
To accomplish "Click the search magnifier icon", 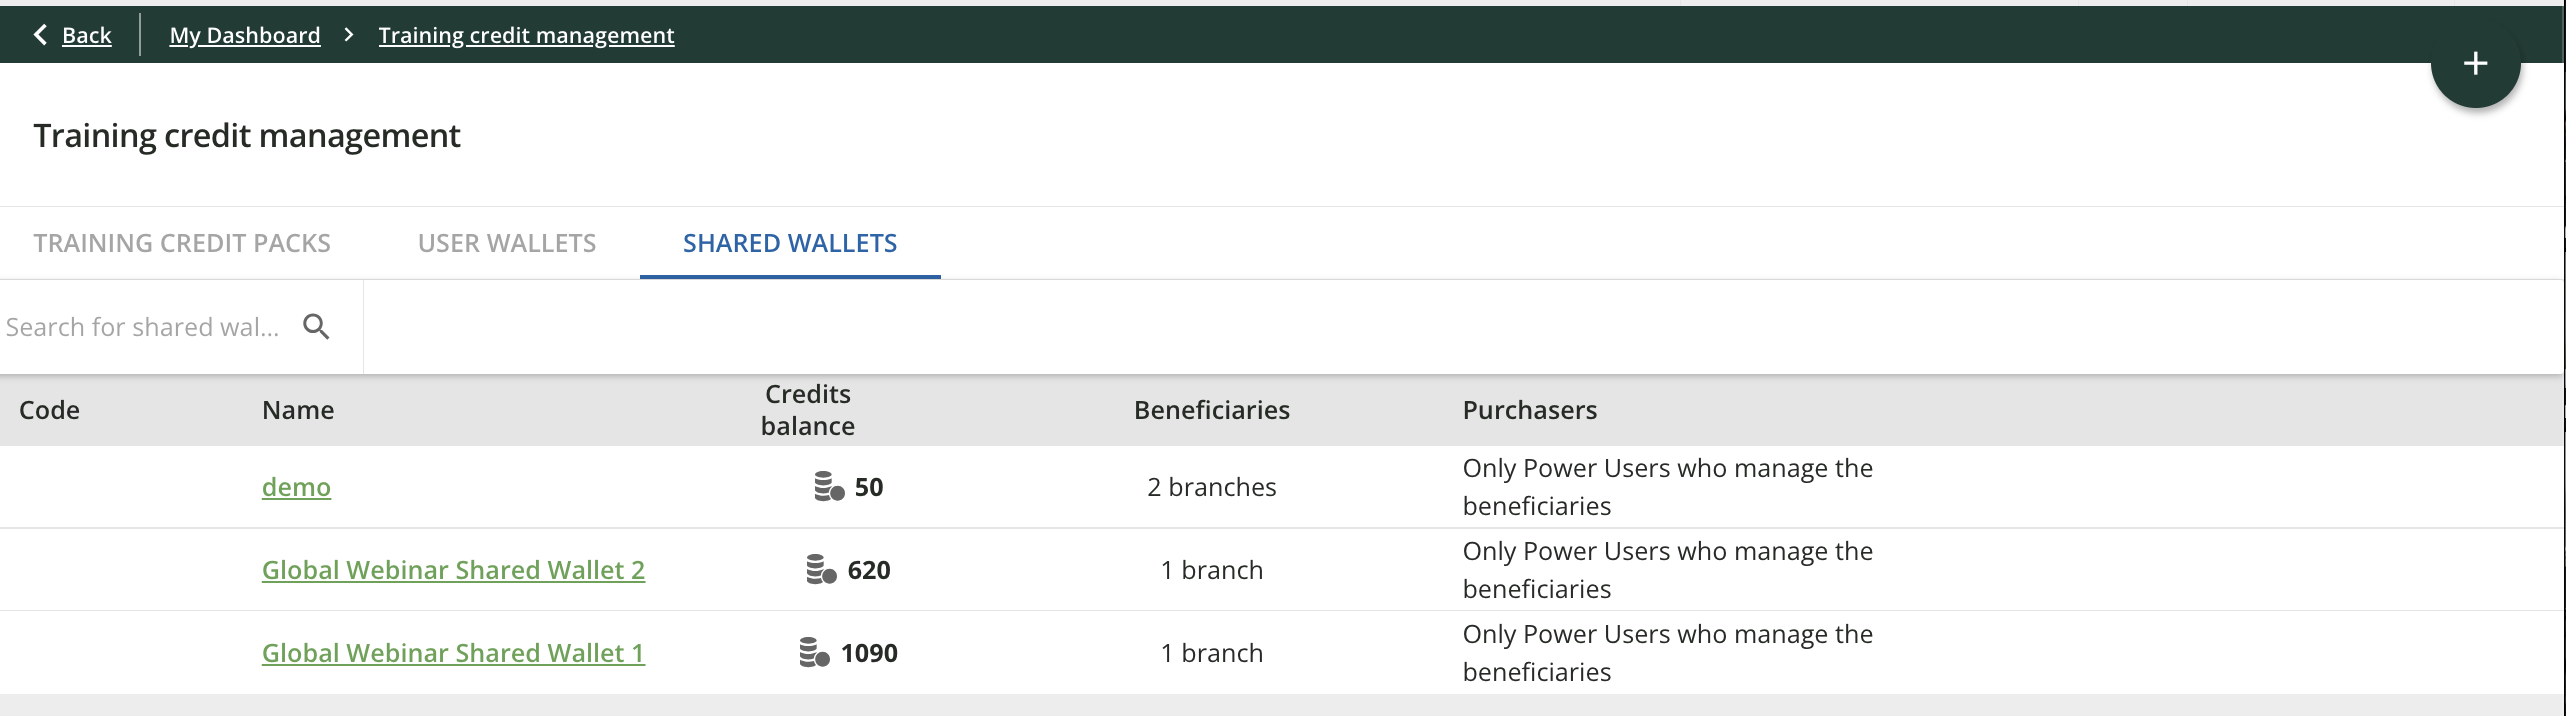I will tap(316, 327).
